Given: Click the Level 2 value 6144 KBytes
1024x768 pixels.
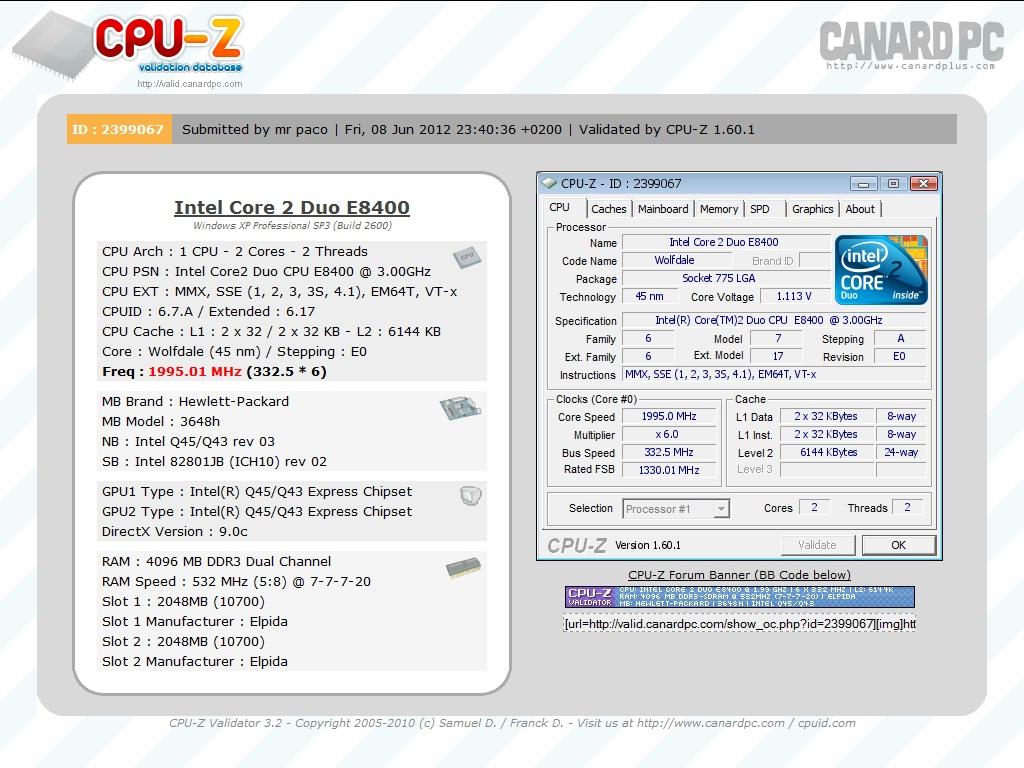Looking at the screenshot, I should click(x=826, y=452).
